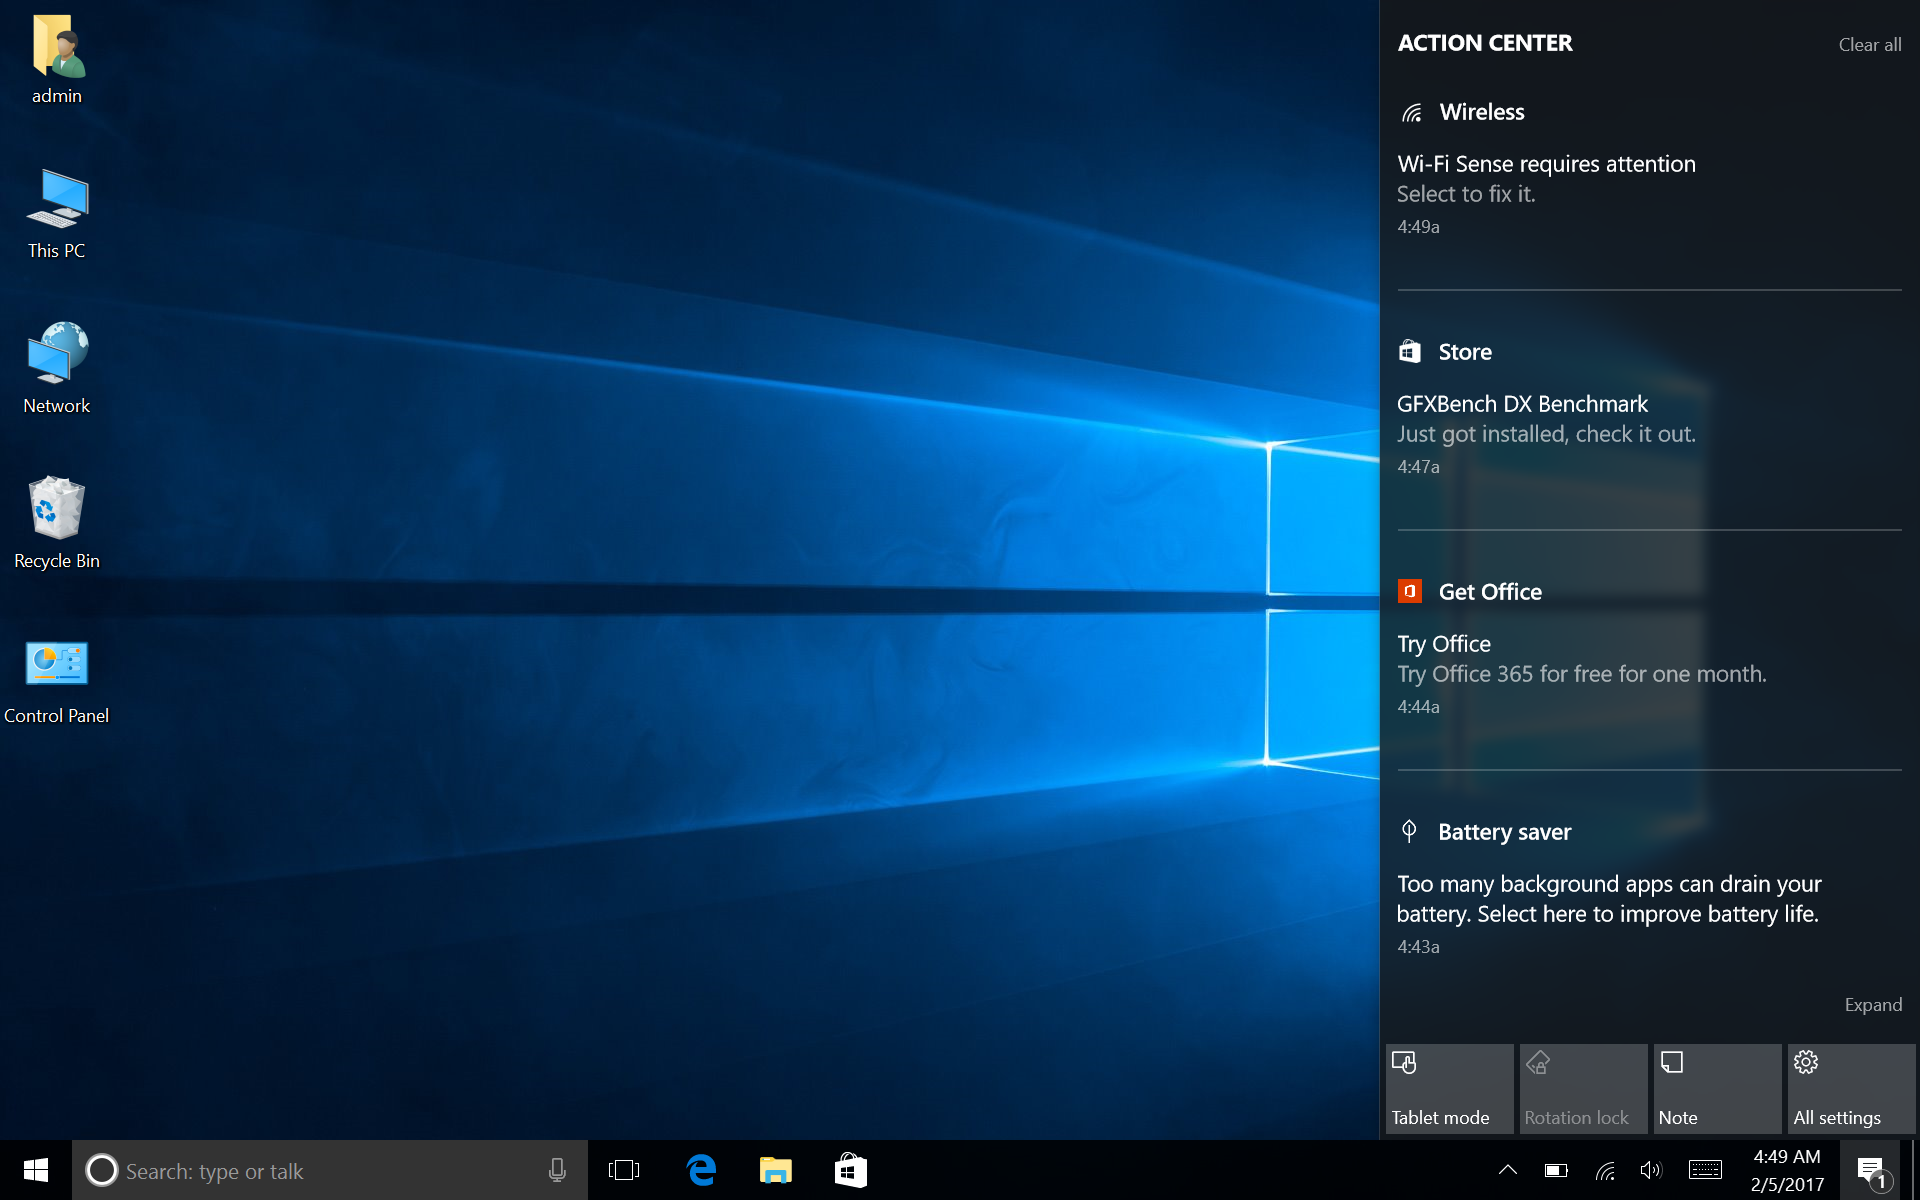The image size is (1920, 1200).
Task: Click the Show desktop sliver at taskbar end
Action: (x=1915, y=1170)
